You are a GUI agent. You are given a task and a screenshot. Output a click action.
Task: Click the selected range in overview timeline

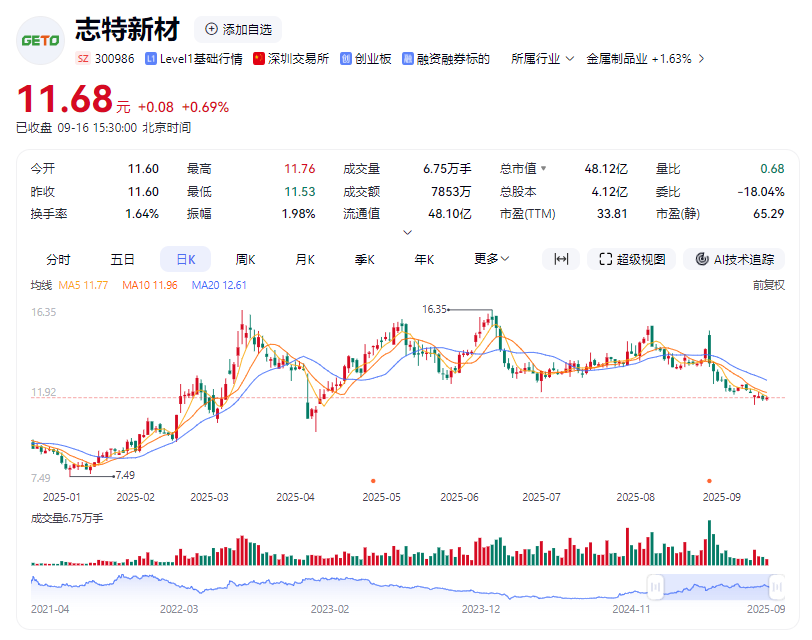pyautogui.click(x=716, y=587)
